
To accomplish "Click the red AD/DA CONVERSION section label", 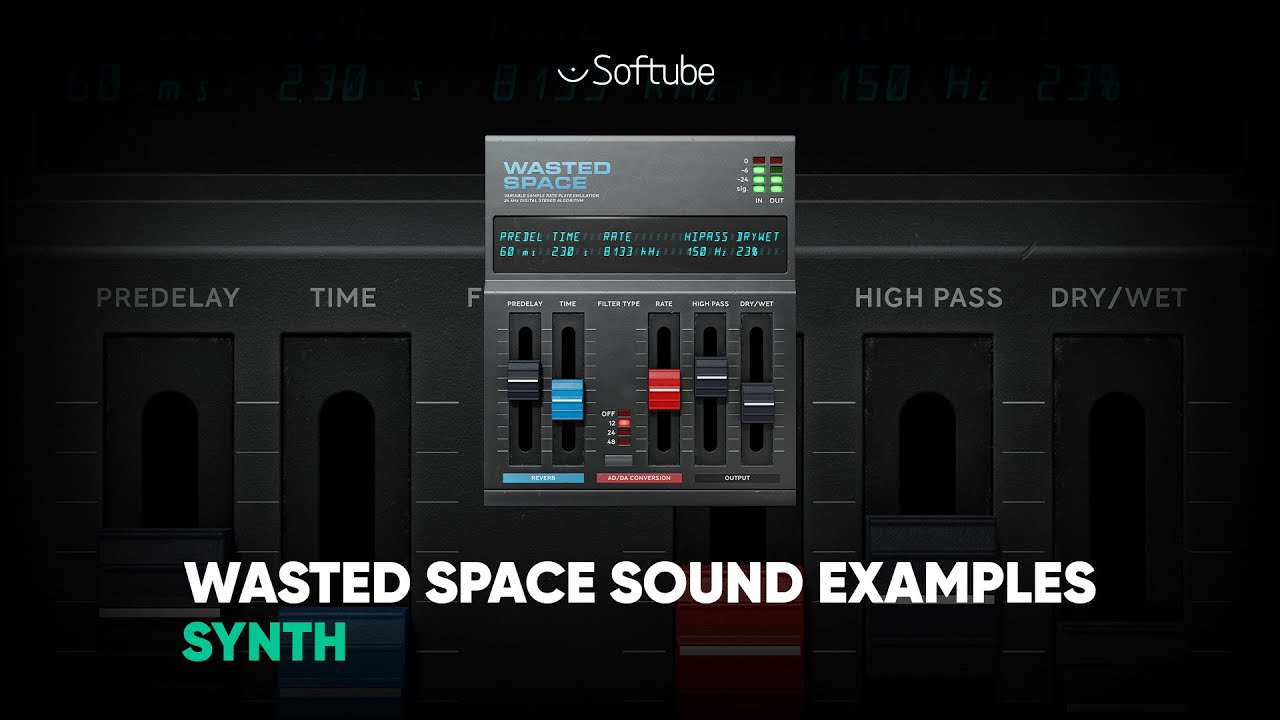I will 639,479.
